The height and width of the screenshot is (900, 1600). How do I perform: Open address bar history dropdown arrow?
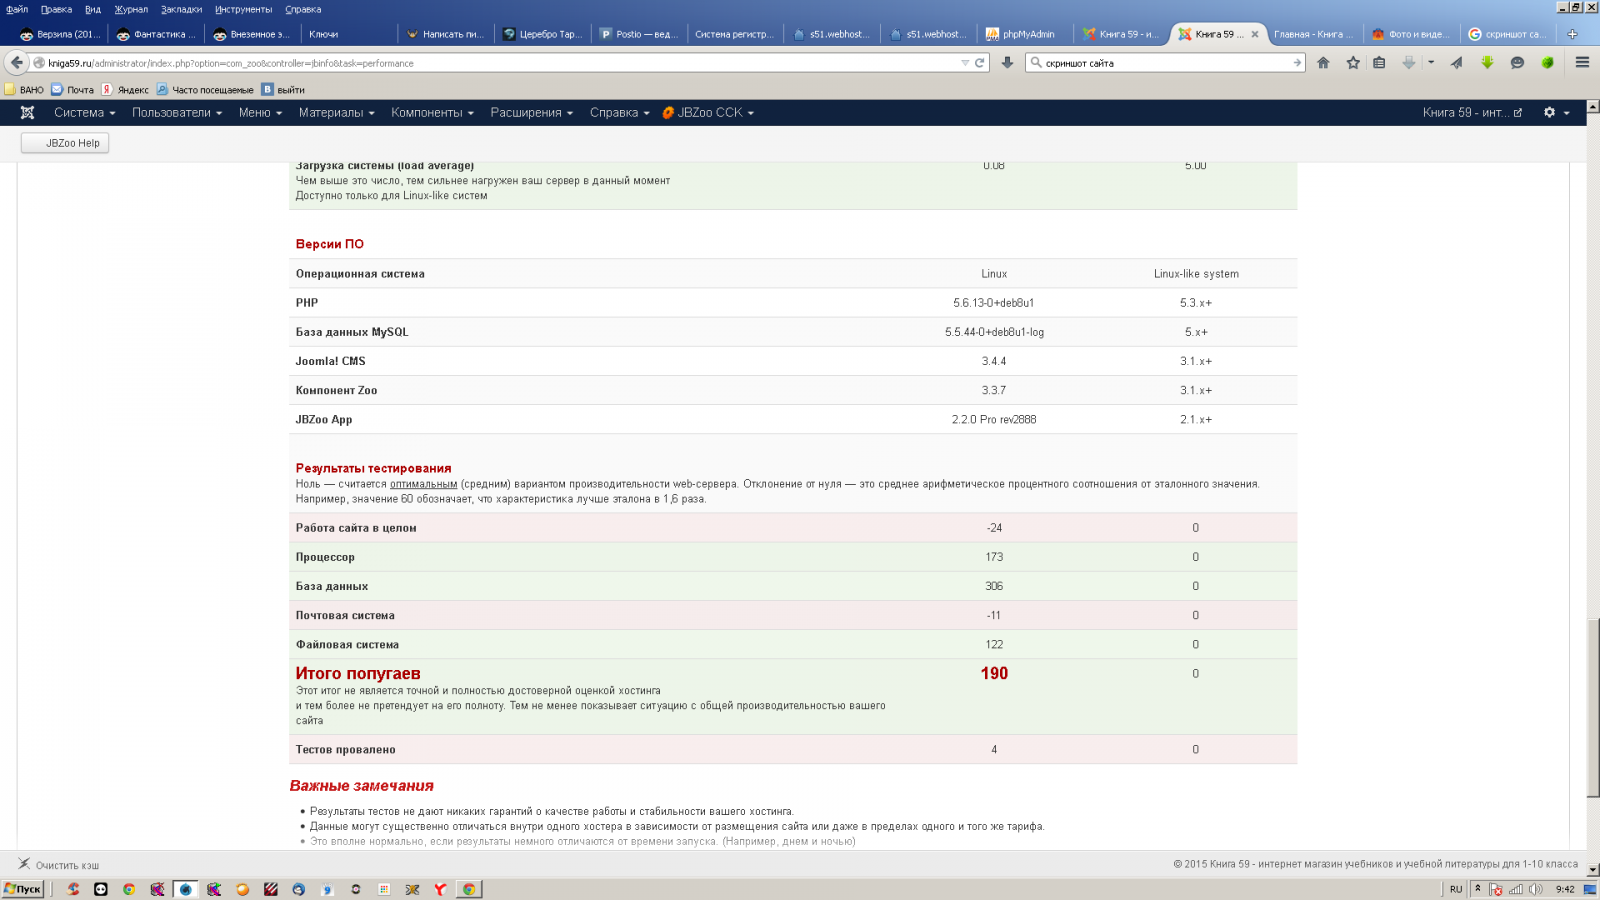(x=965, y=62)
